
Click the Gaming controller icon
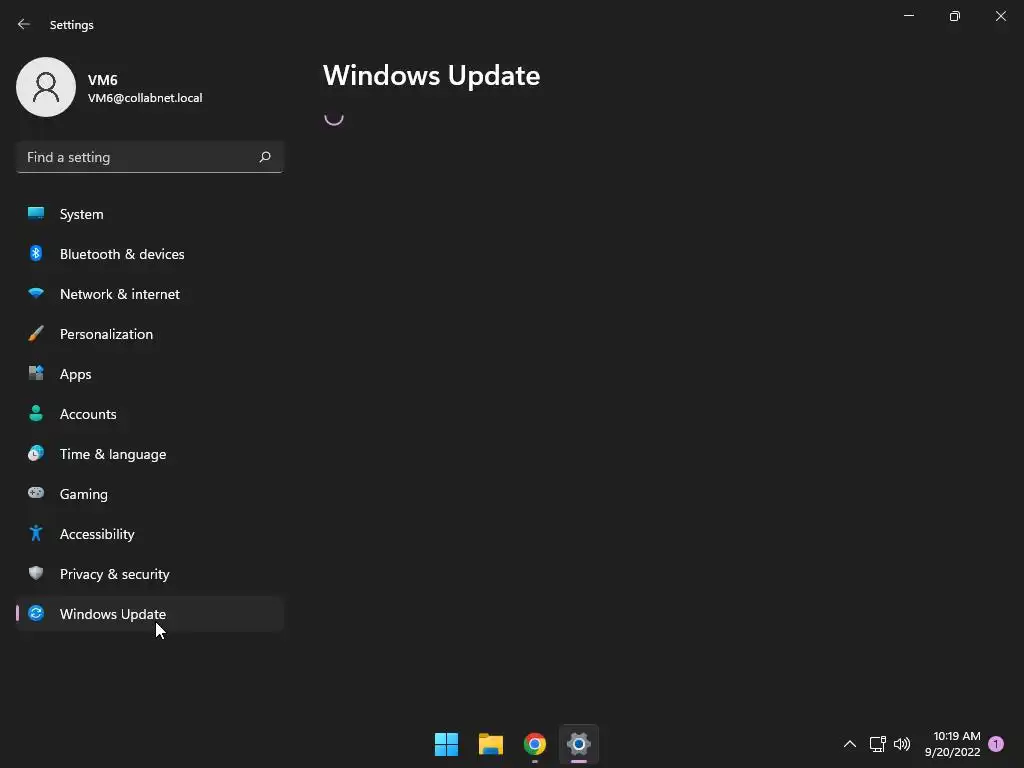[36, 492]
